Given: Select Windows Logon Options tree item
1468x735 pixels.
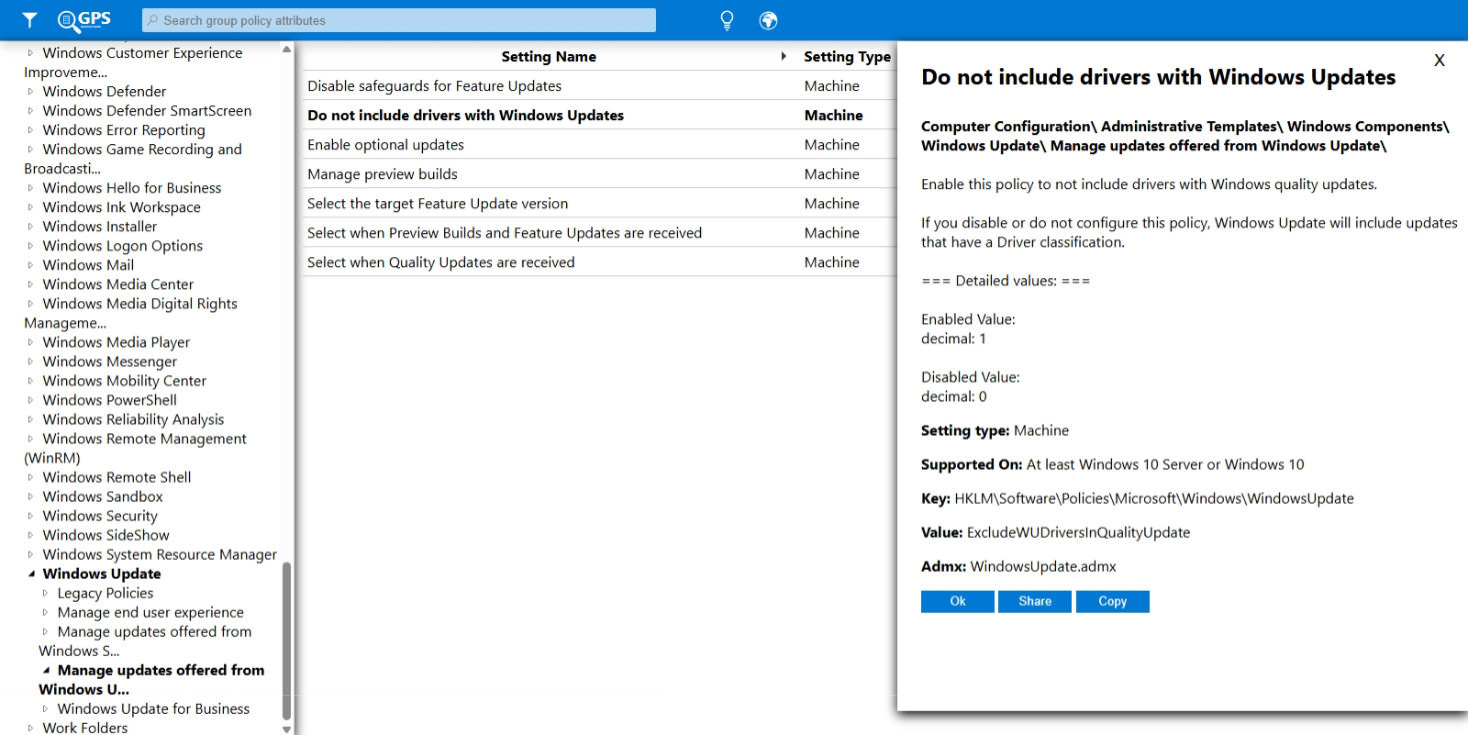Looking at the screenshot, I should pyautogui.click(x=123, y=246).
